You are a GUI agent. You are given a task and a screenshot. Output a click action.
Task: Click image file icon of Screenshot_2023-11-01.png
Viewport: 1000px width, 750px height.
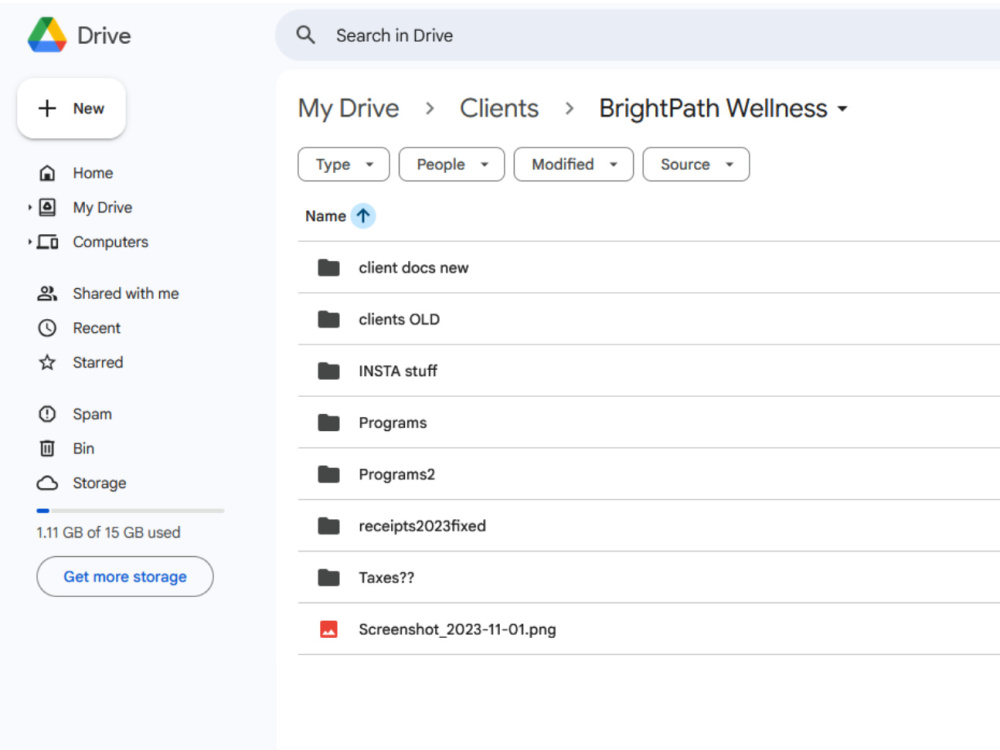329,629
